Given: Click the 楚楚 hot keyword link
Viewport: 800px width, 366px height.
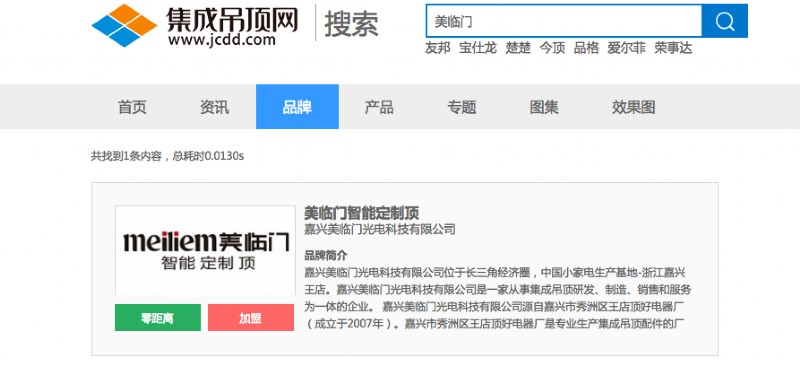Looking at the screenshot, I should (518, 48).
